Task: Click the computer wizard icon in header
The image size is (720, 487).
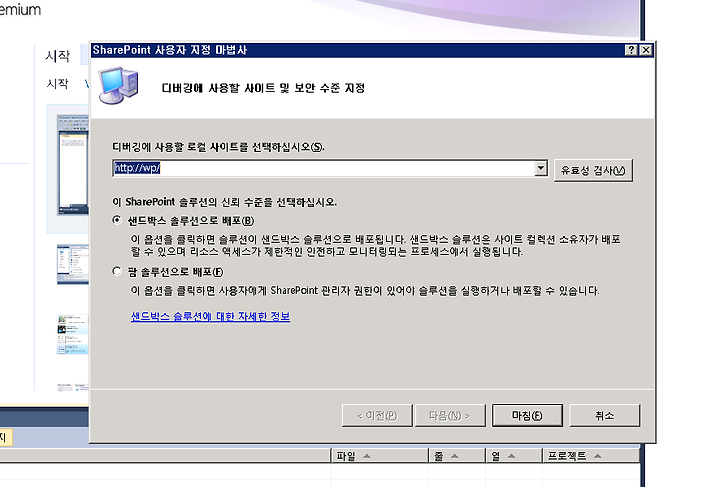Action: tap(118, 86)
